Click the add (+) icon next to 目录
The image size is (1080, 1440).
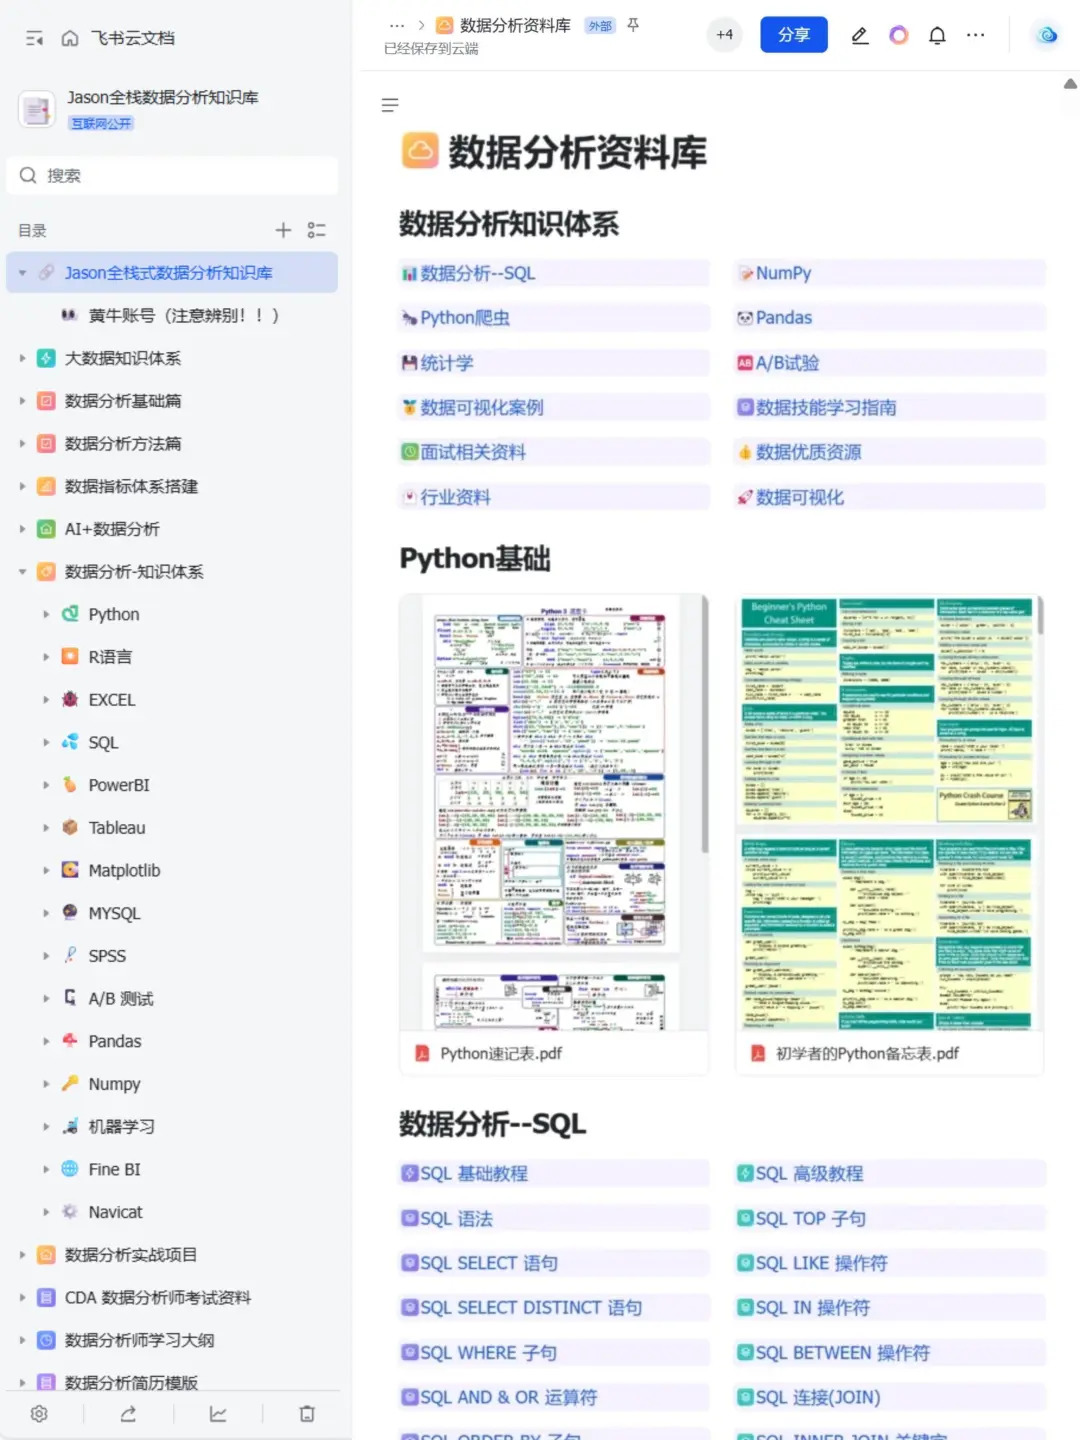283,230
